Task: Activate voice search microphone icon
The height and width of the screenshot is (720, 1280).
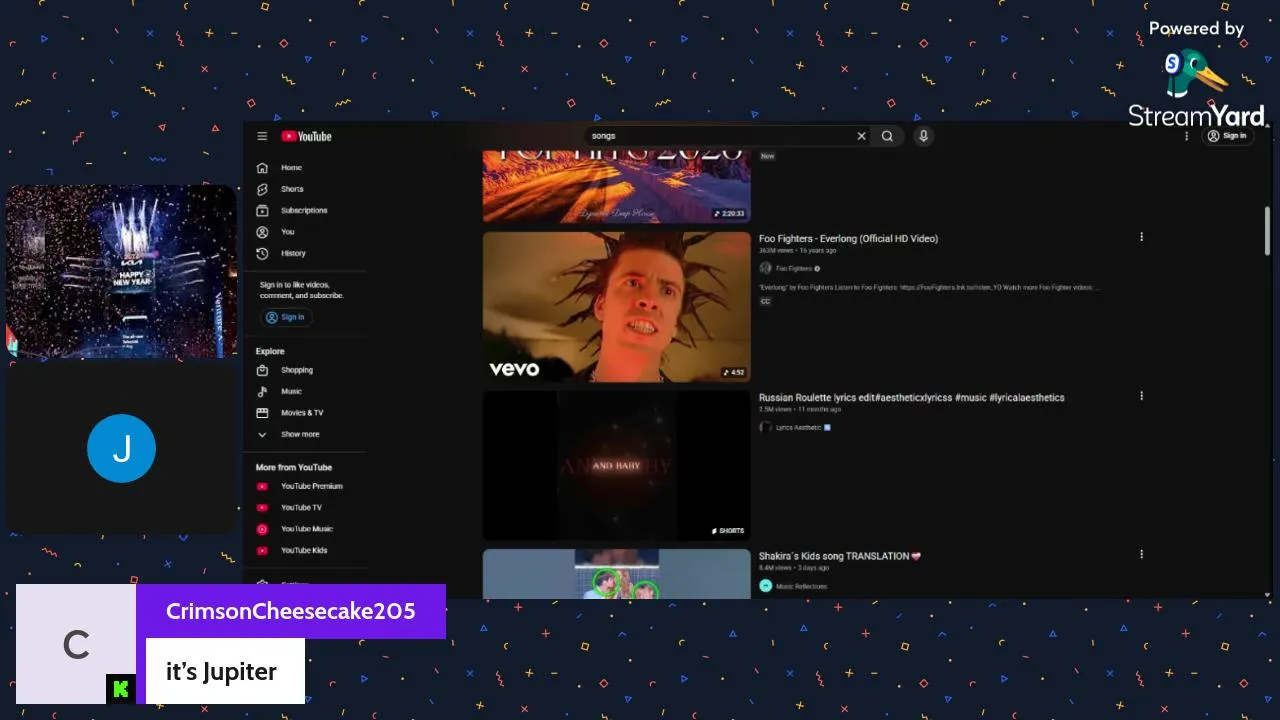Action: click(923, 136)
